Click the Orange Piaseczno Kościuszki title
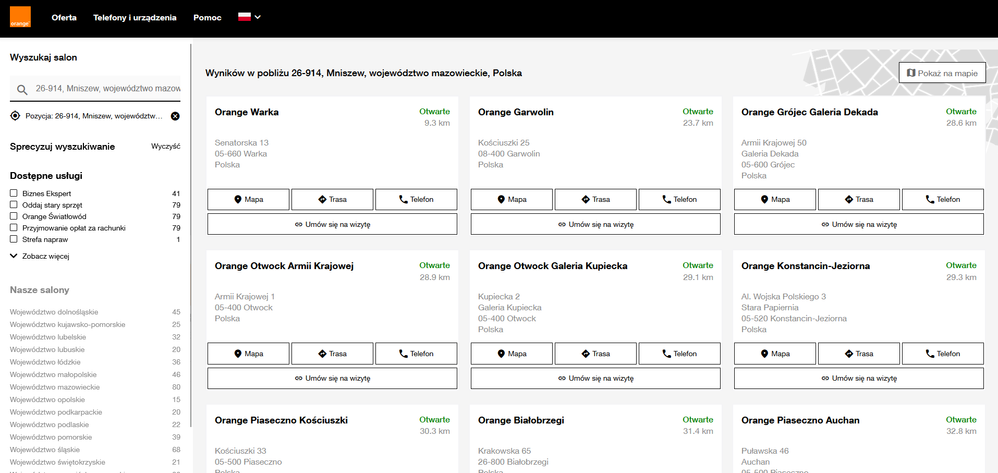The width and height of the screenshot is (998, 473). tap(281, 420)
